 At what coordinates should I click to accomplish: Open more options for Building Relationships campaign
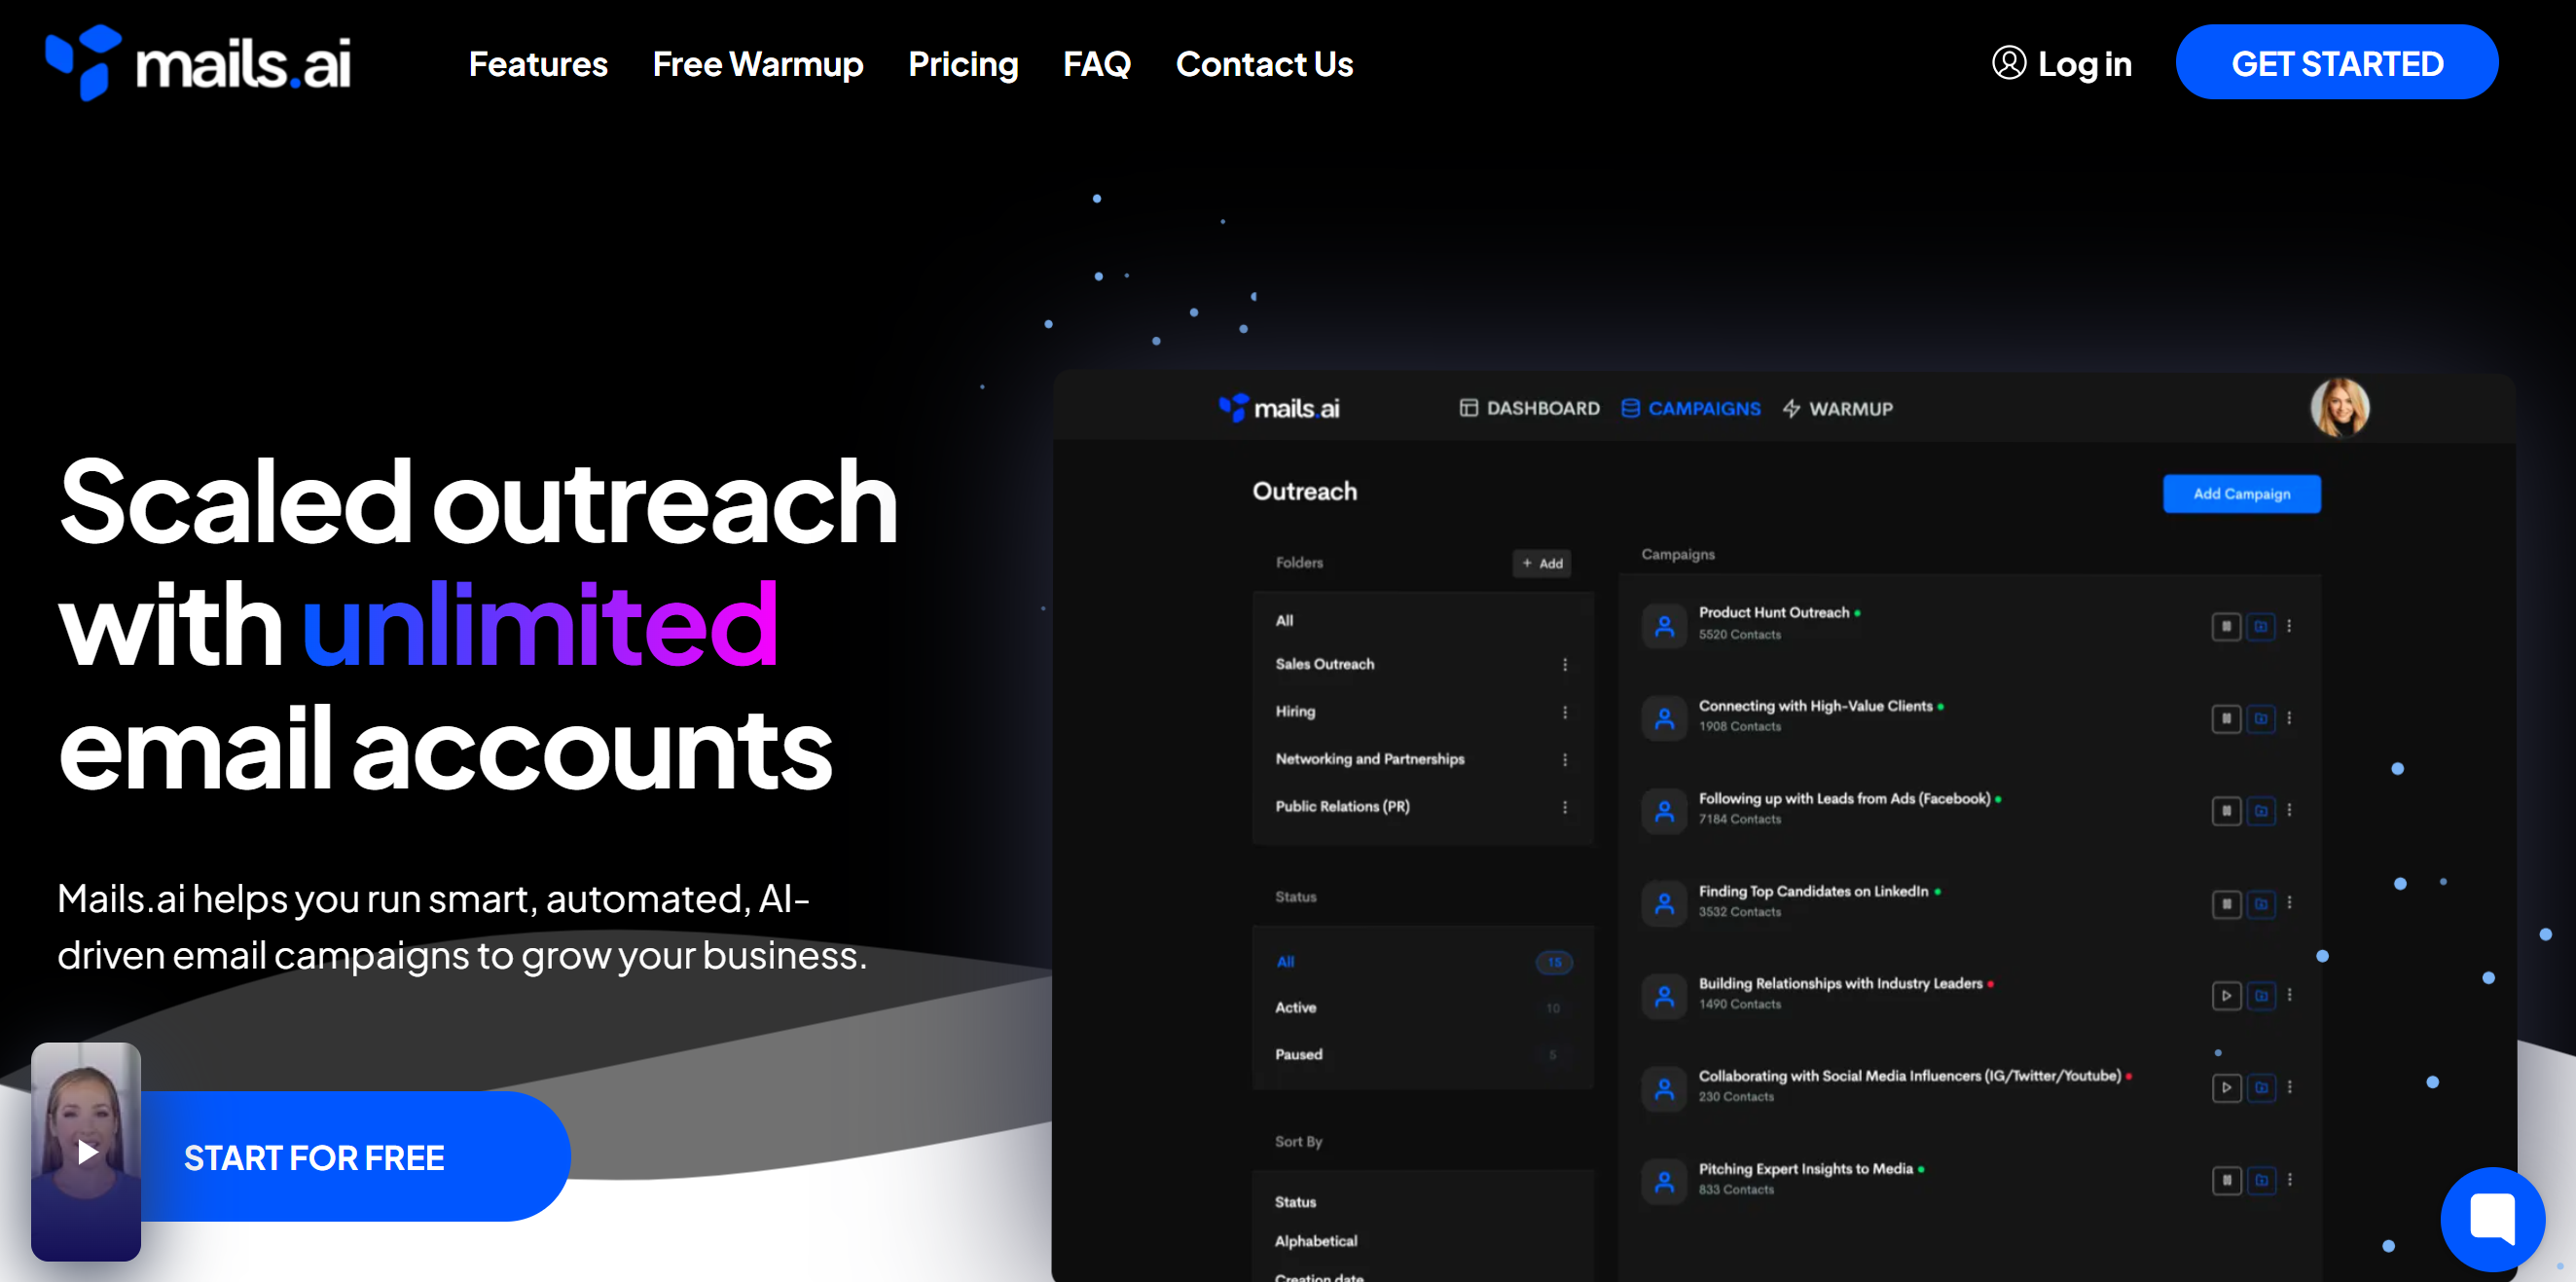coord(2289,995)
